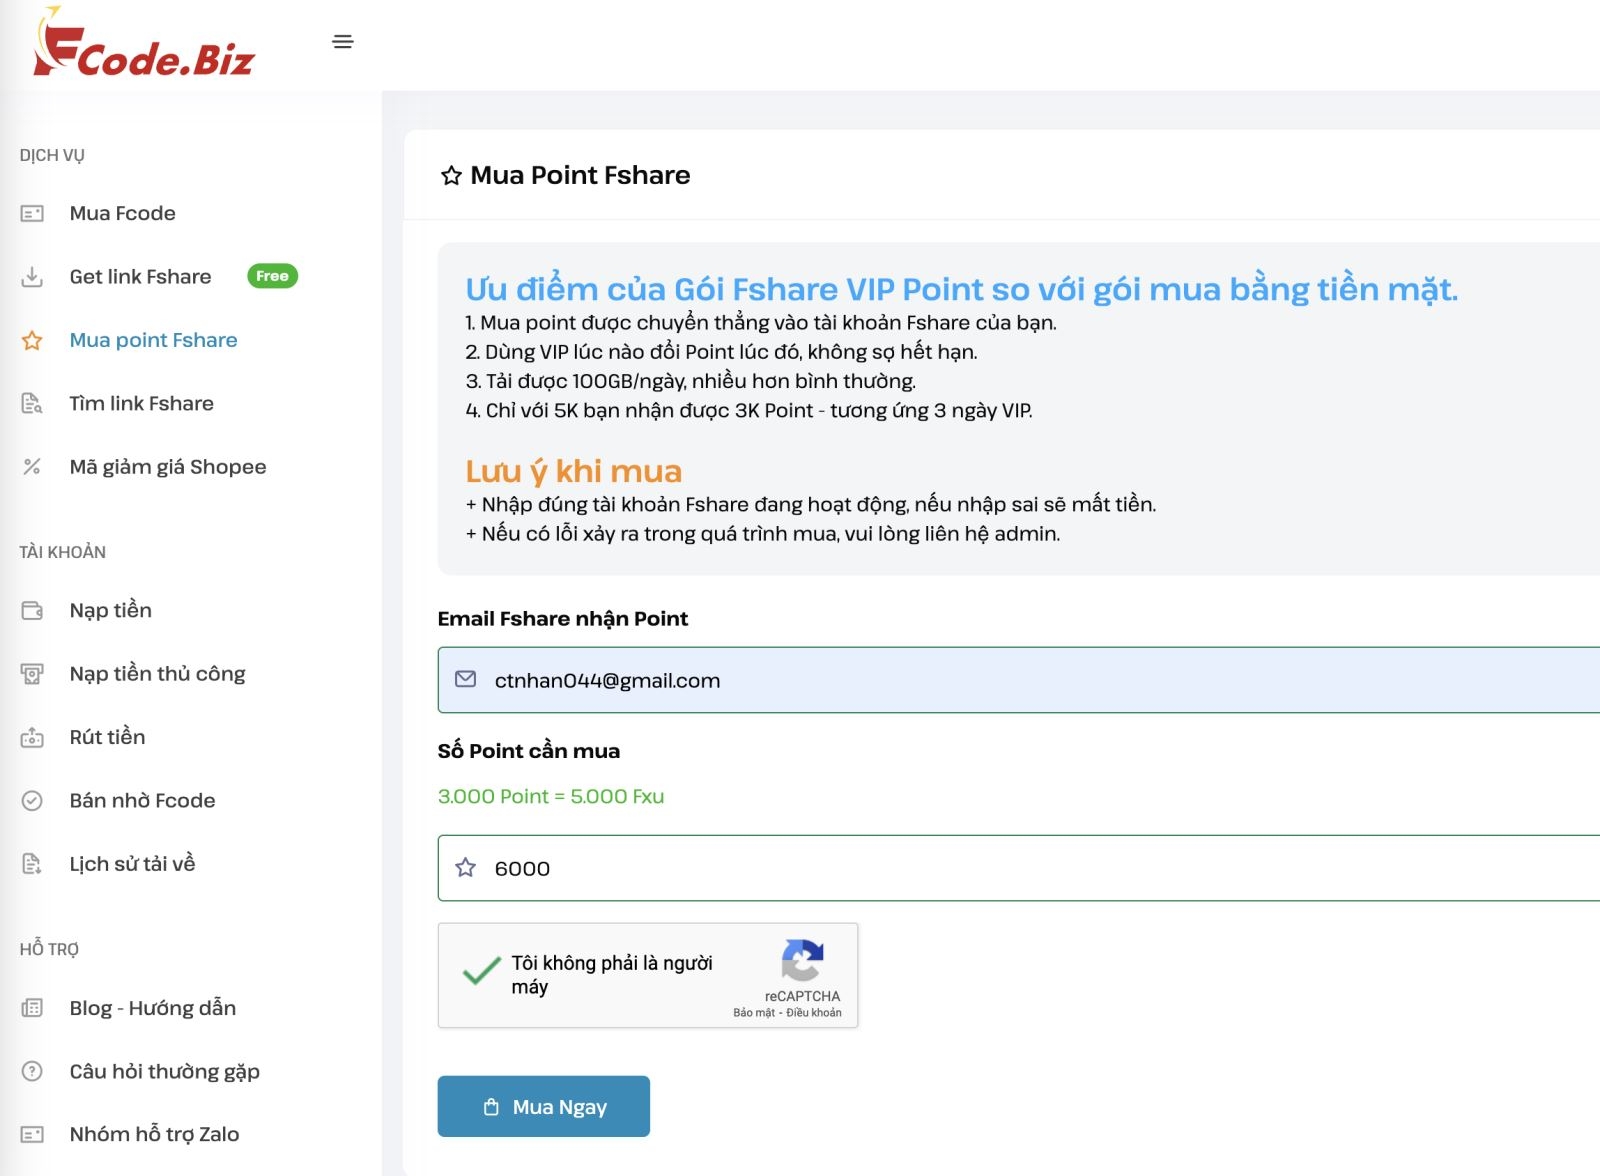
Task: Select the Mua Fcode envelope icon
Action: 31,212
